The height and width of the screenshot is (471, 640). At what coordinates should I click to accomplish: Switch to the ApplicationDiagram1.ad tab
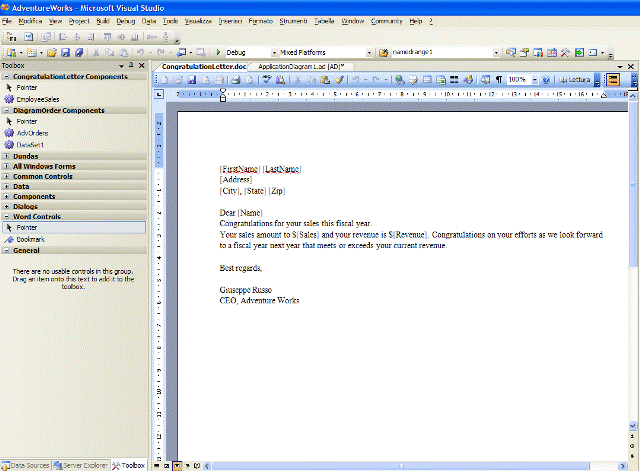click(301, 66)
